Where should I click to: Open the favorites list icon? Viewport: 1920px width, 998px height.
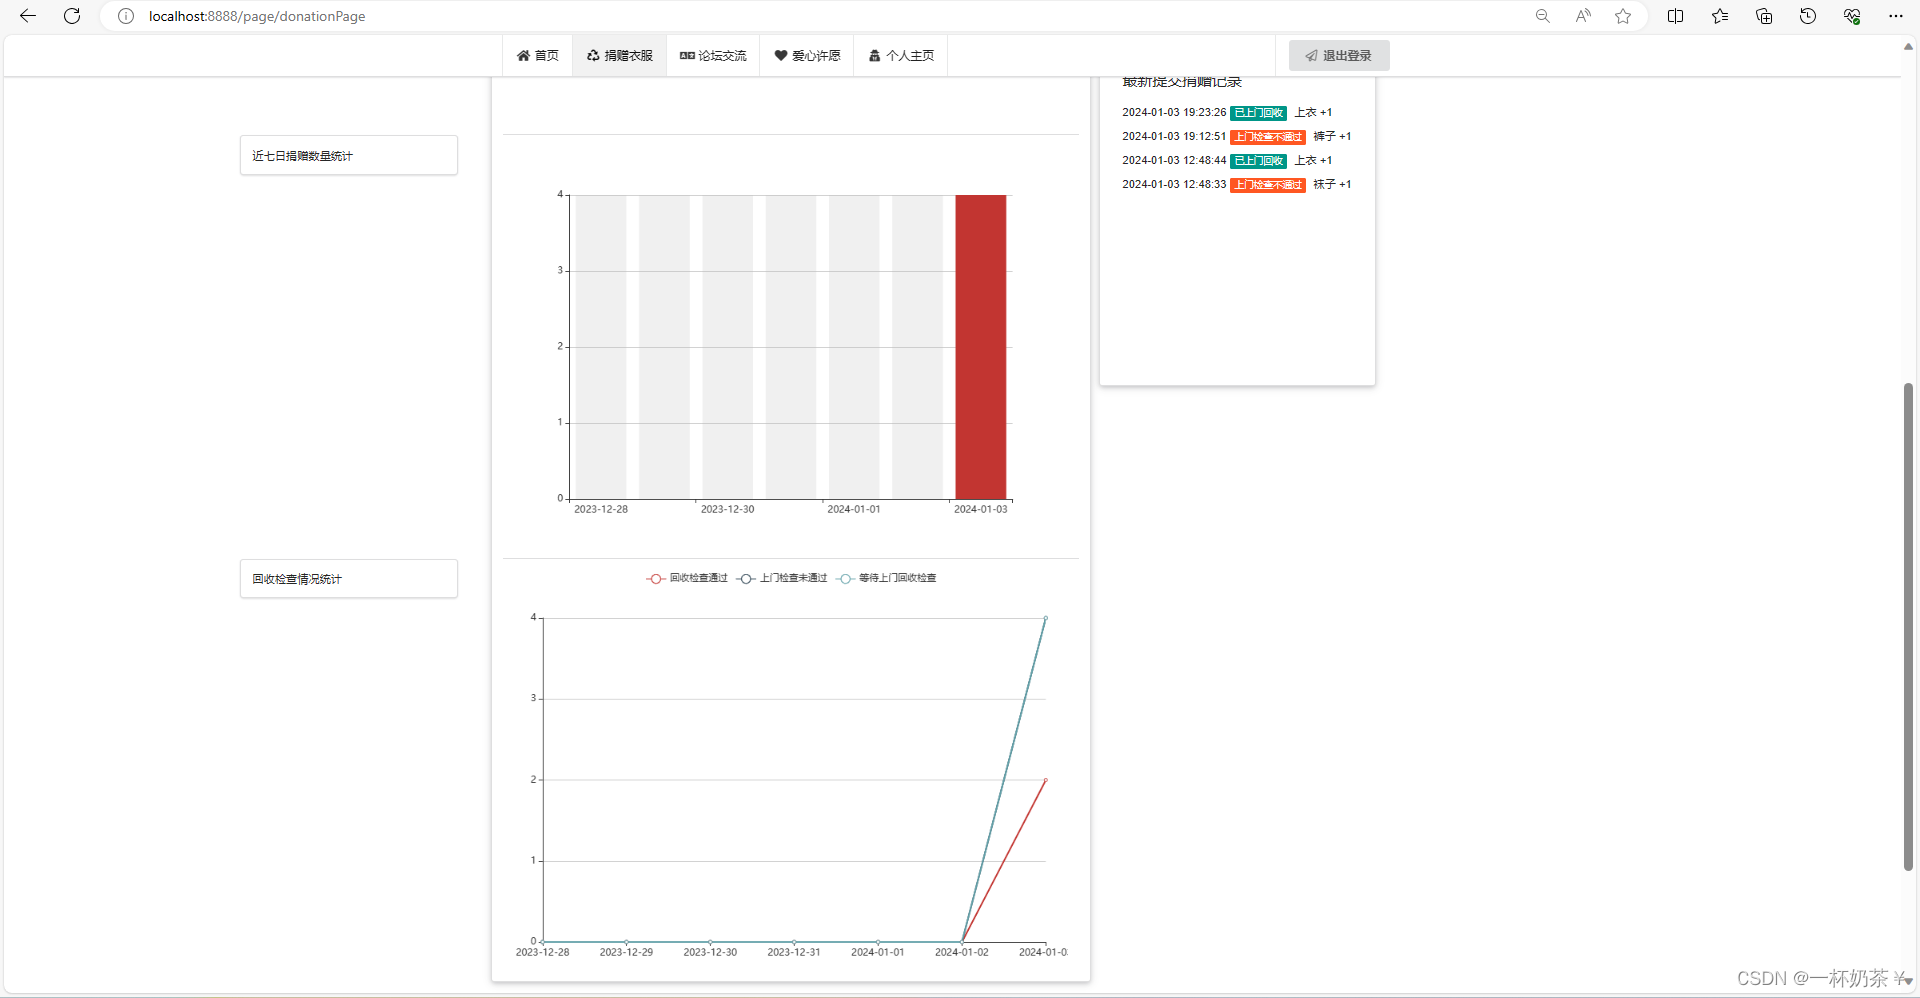(1720, 16)
